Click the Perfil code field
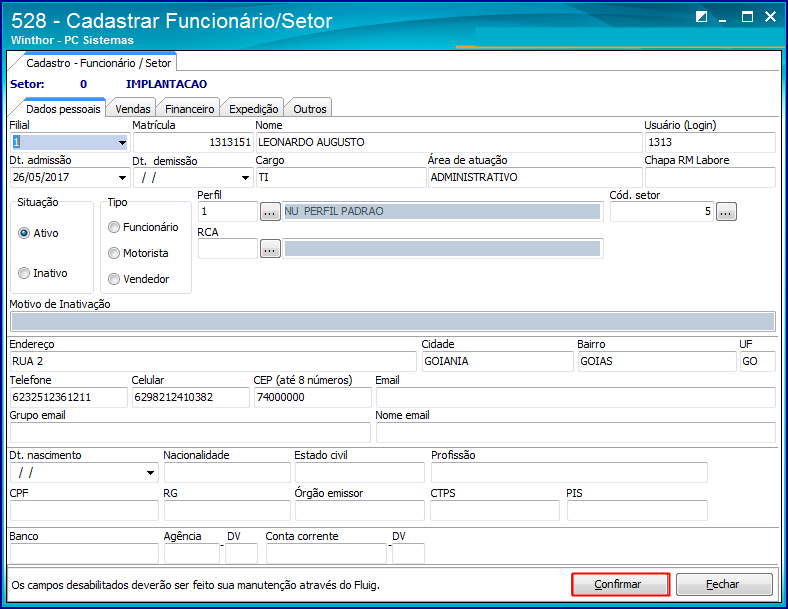Screen dimensions: 788x609 228,212
